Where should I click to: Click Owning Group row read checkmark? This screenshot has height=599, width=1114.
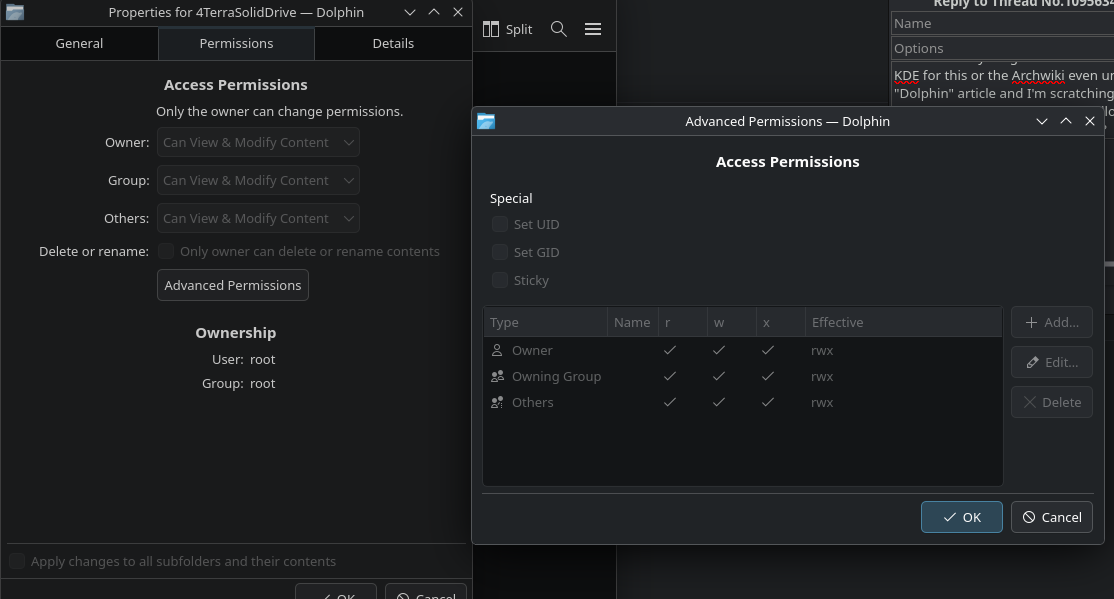669,377
